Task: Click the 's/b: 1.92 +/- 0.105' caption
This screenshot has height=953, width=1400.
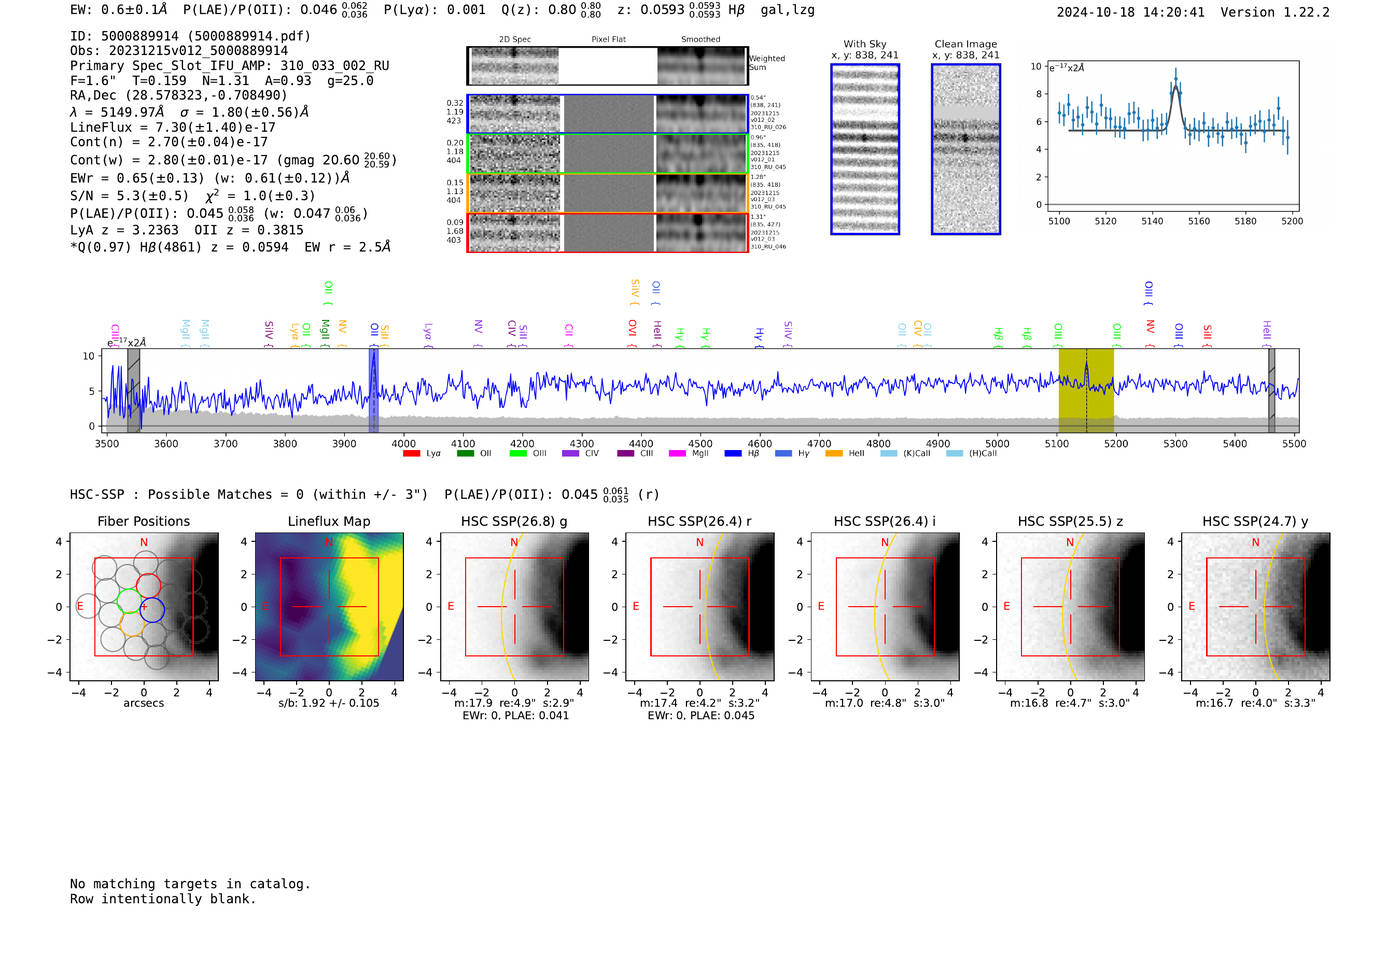Action: pos(329,703)
